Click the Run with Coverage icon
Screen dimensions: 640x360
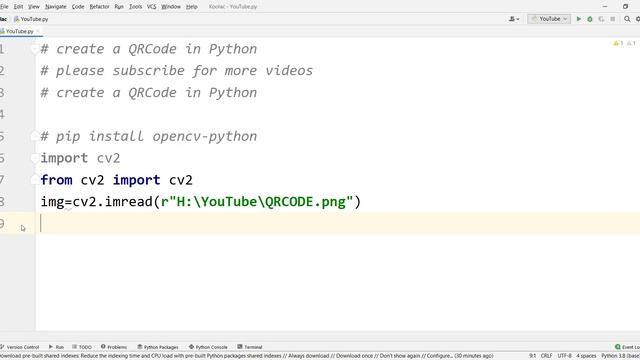[601, 19]
